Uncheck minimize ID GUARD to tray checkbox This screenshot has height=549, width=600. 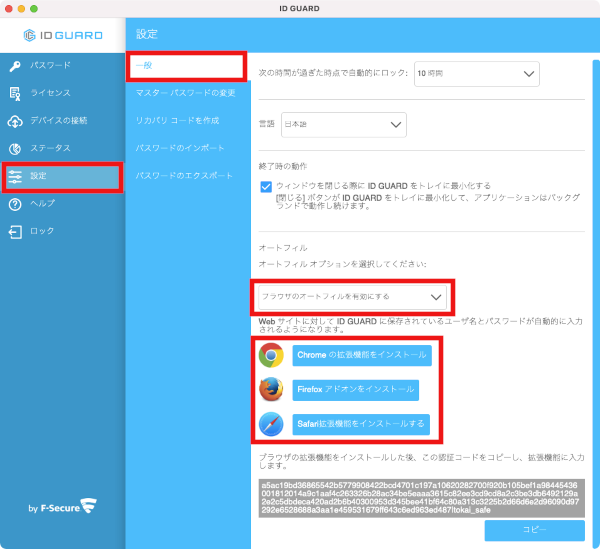(266, 187)
